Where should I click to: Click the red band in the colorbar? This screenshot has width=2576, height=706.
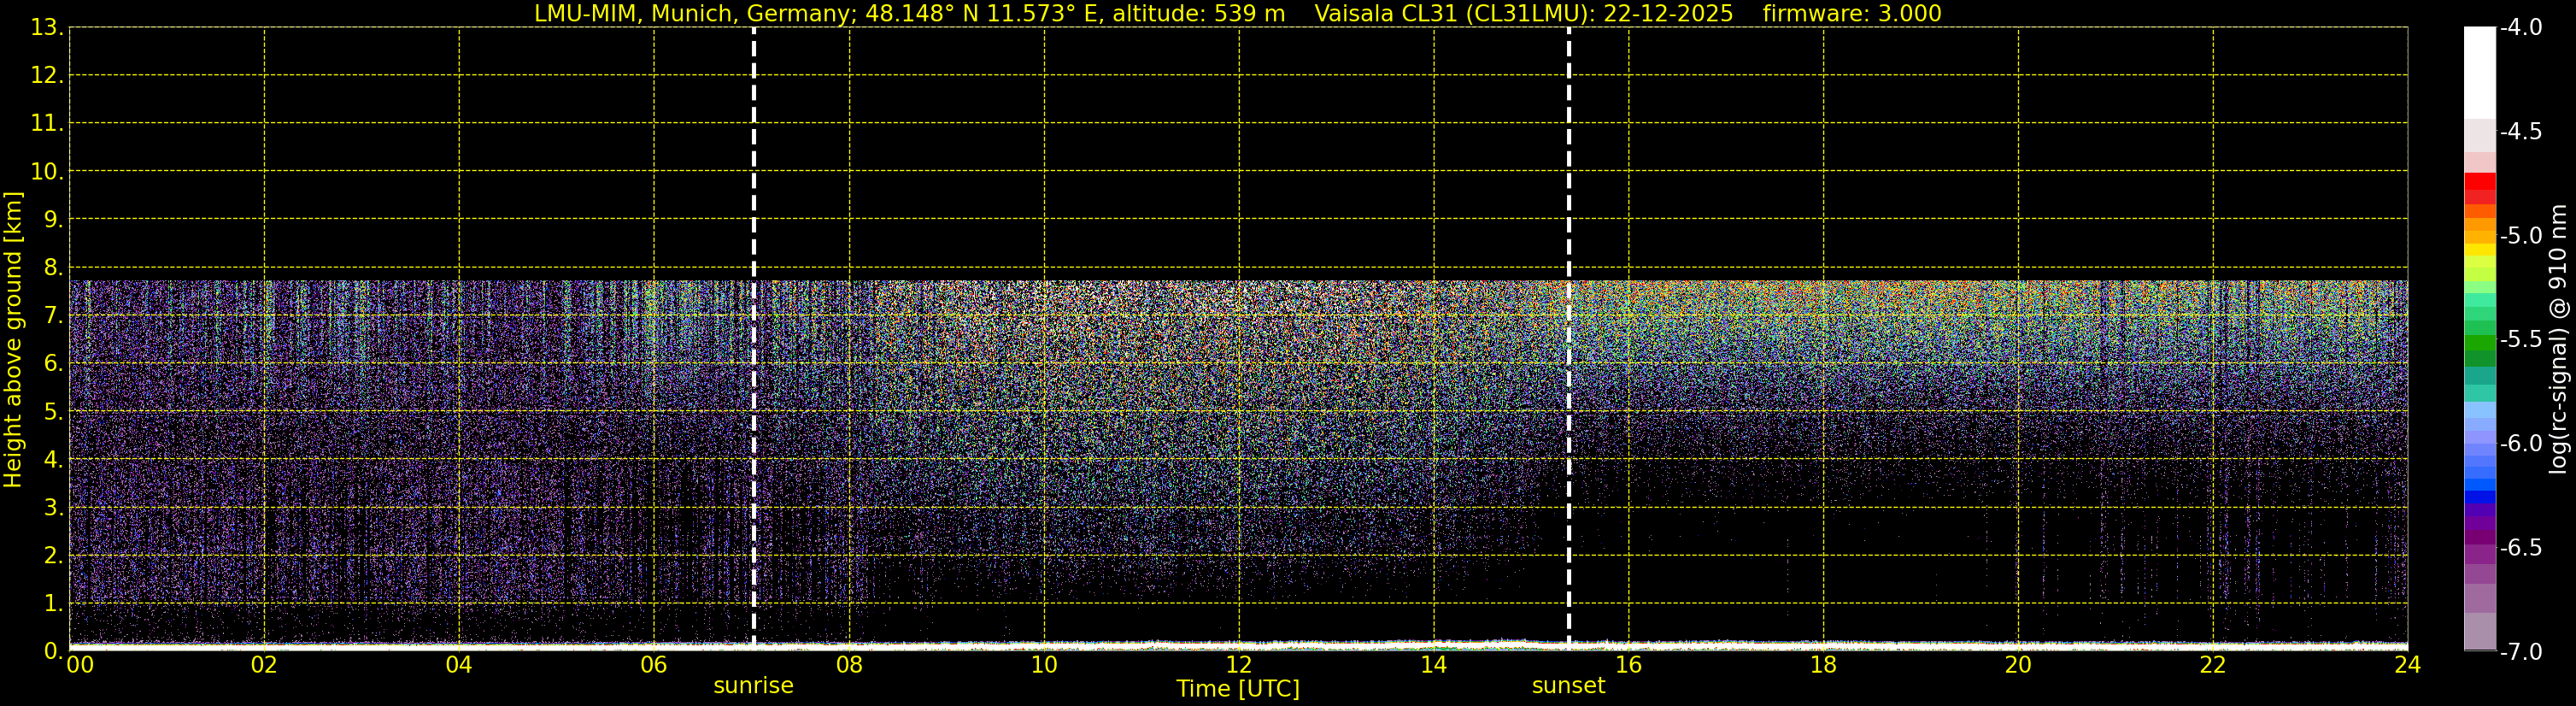pos(2479,183)
